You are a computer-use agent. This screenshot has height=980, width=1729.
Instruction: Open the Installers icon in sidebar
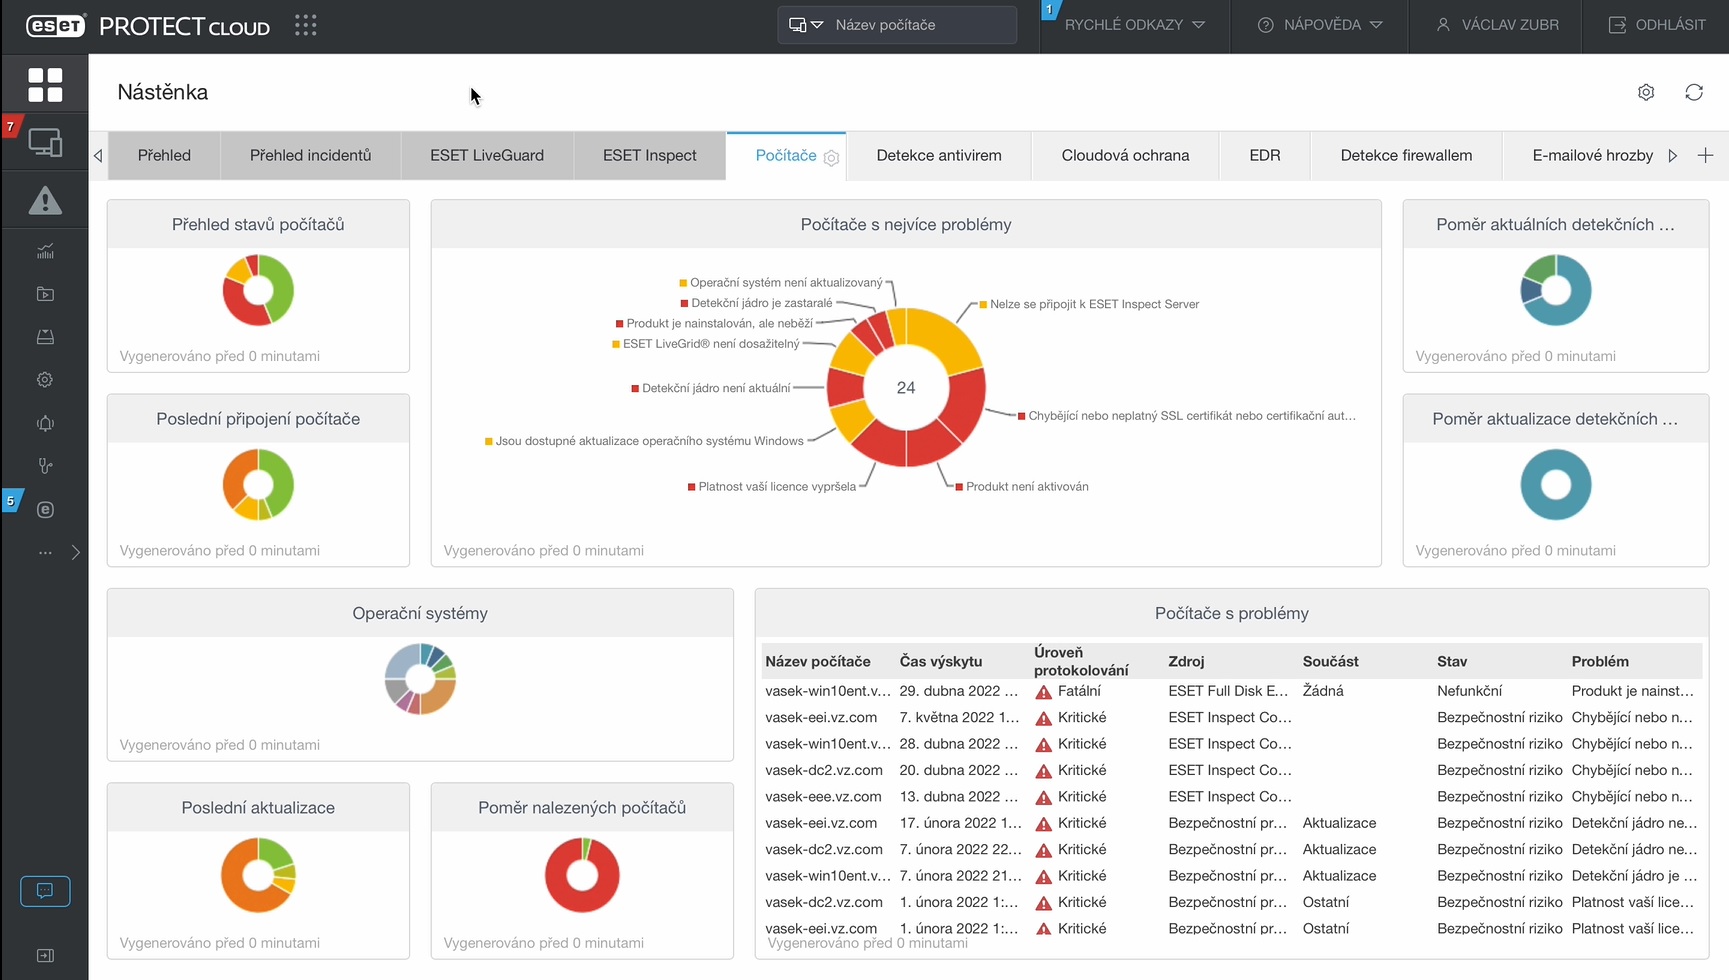(45, 337)
